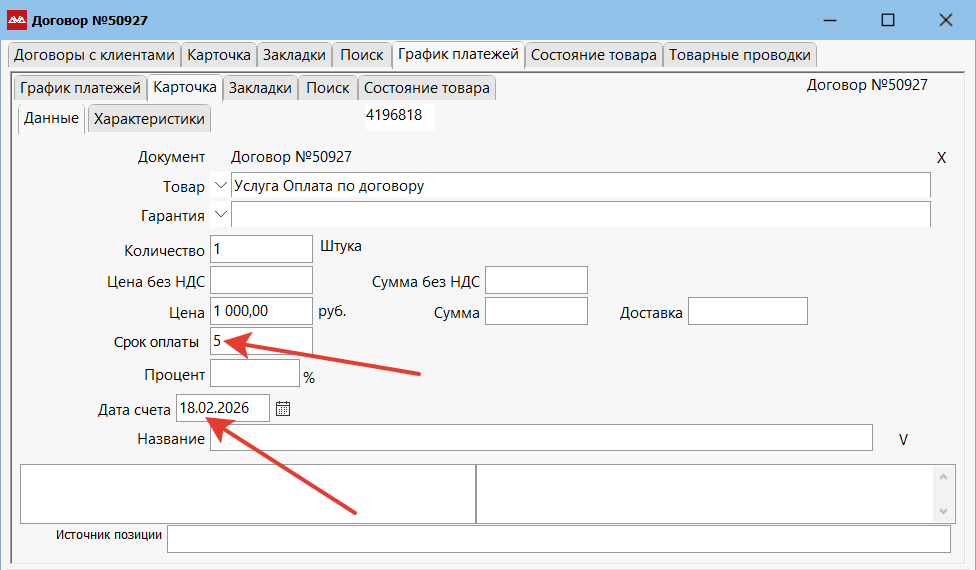Click the Доставка input field

point(747,312)
